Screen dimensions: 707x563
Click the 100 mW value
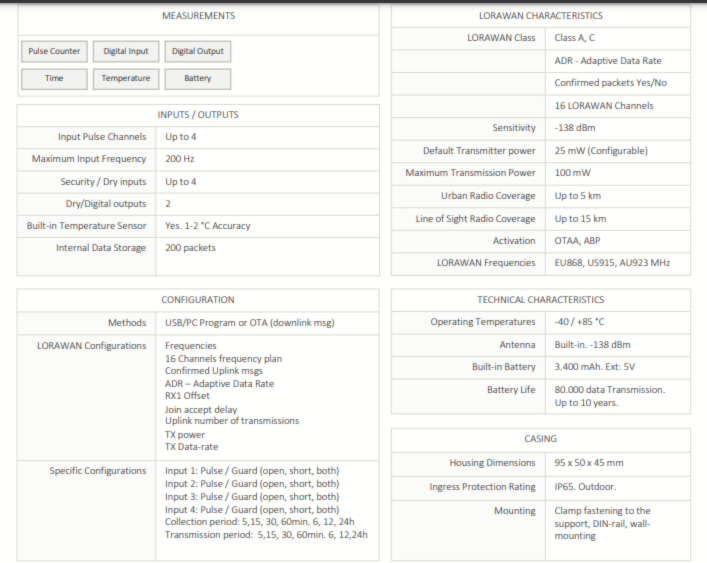[572, 173]
